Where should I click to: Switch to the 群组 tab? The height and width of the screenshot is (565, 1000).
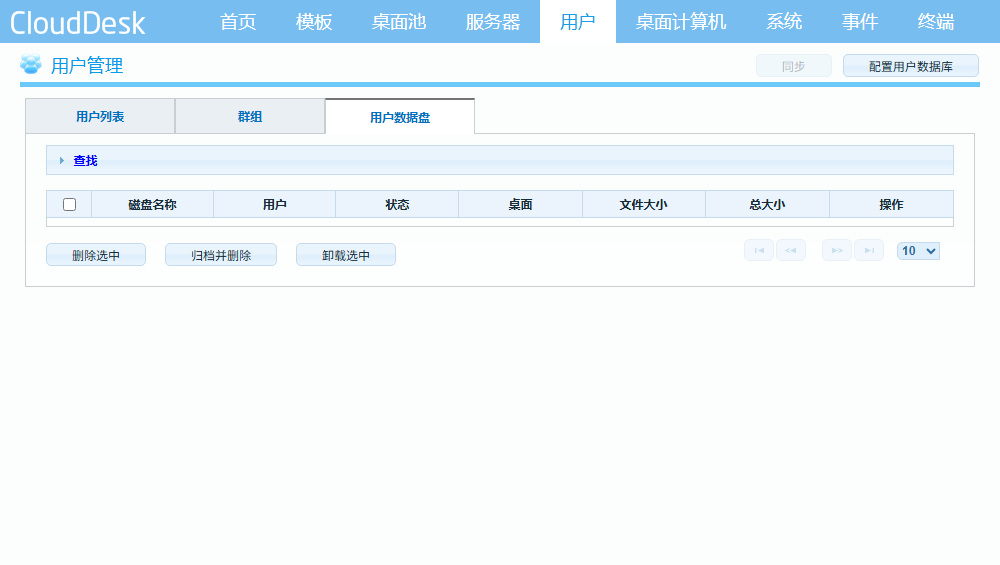(250, 117)
